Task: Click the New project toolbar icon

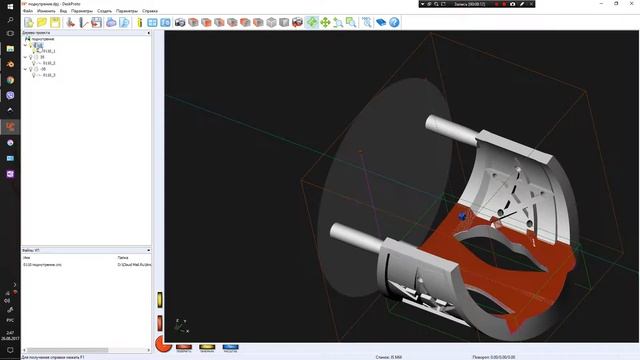Action: click(x=29, y=22)
